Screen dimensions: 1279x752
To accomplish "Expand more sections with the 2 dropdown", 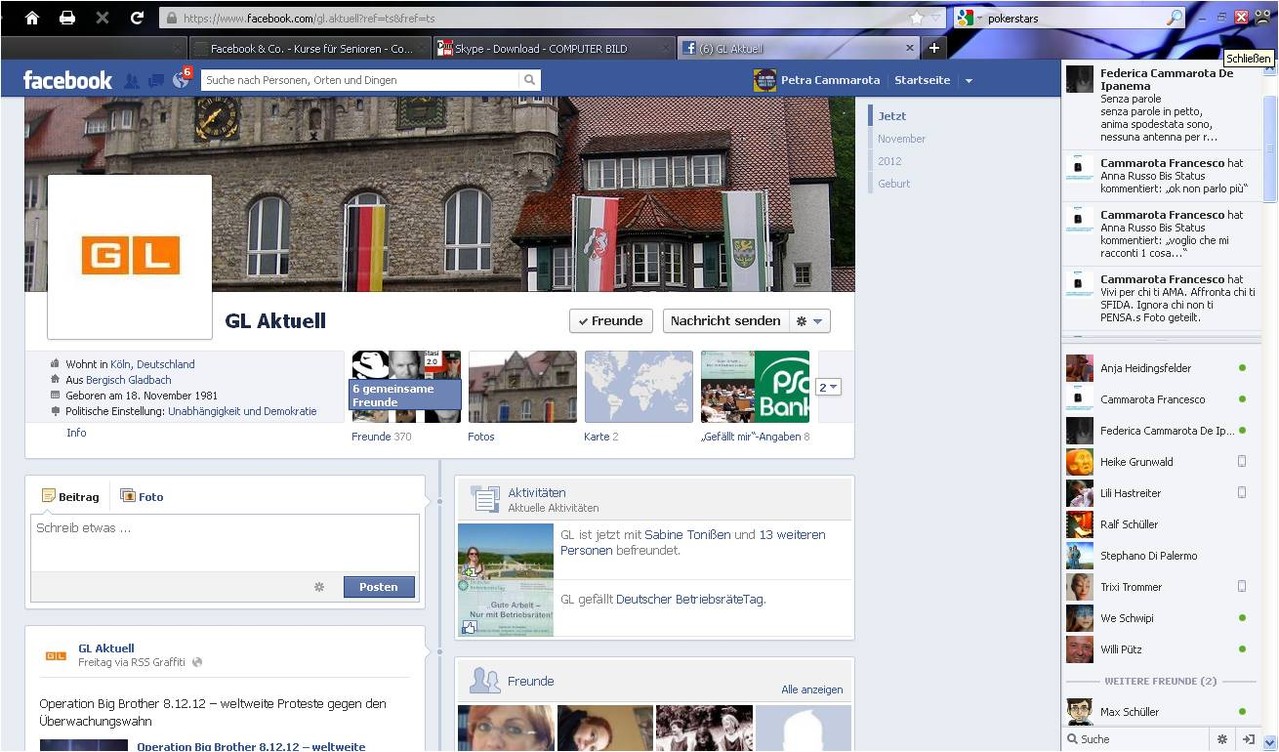I will [x=829, y=387].
